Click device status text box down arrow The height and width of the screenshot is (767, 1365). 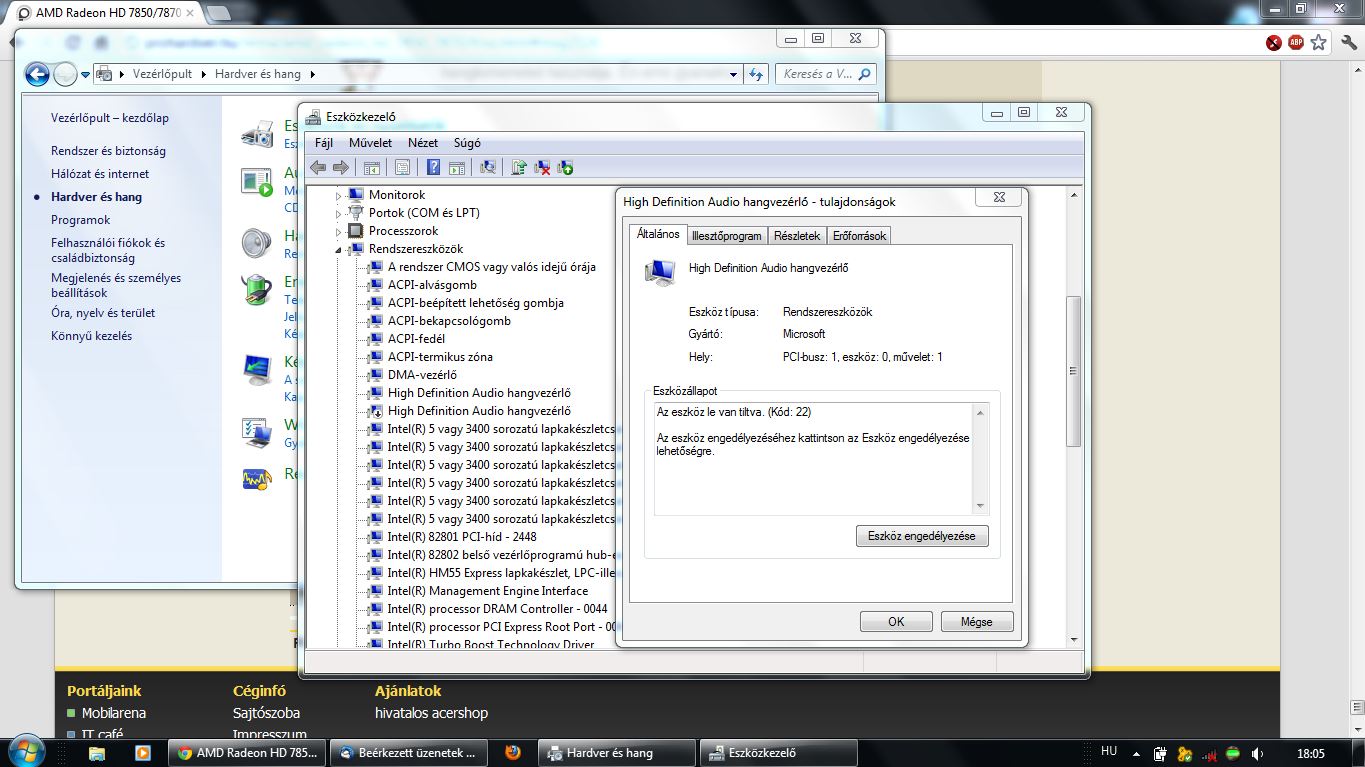click(x=980, y=506)
